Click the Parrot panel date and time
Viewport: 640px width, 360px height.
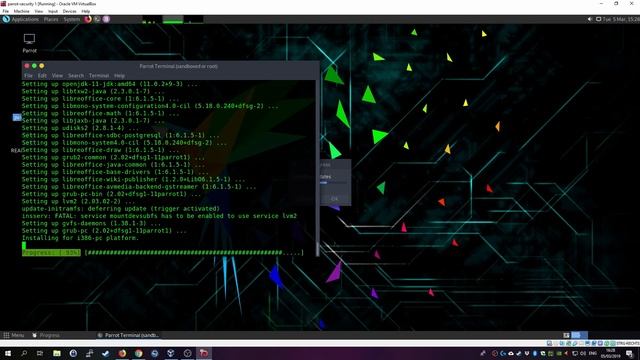pyautogui.click(x=621, y=19)
